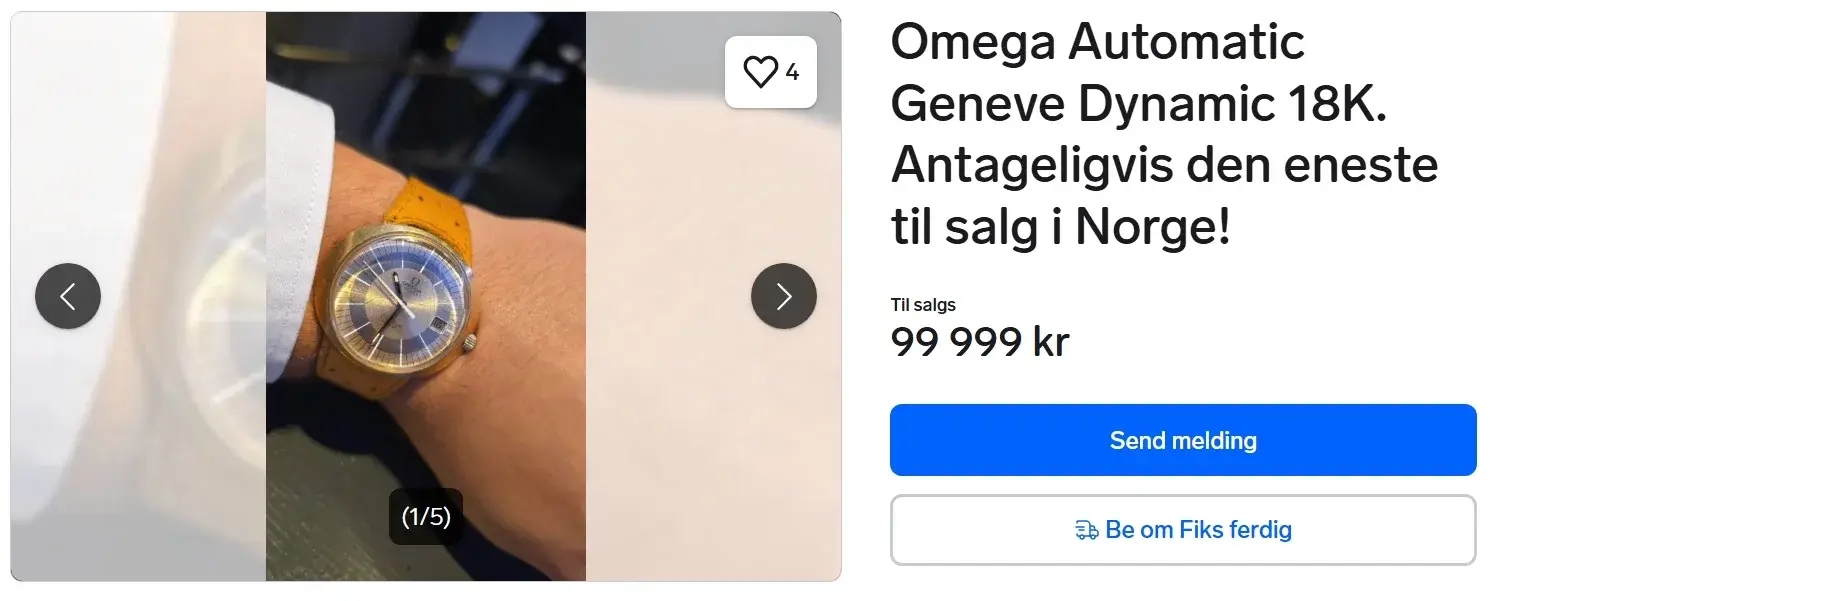Click the "Omega Automatic" title line
Screen dimensions: 1834x601
coord(1096,42)
